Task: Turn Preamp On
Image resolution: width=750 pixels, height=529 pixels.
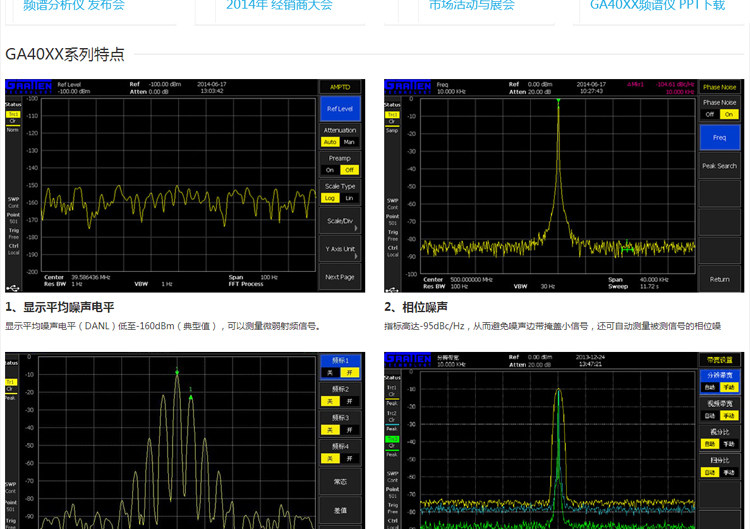Action: (330, 170)
